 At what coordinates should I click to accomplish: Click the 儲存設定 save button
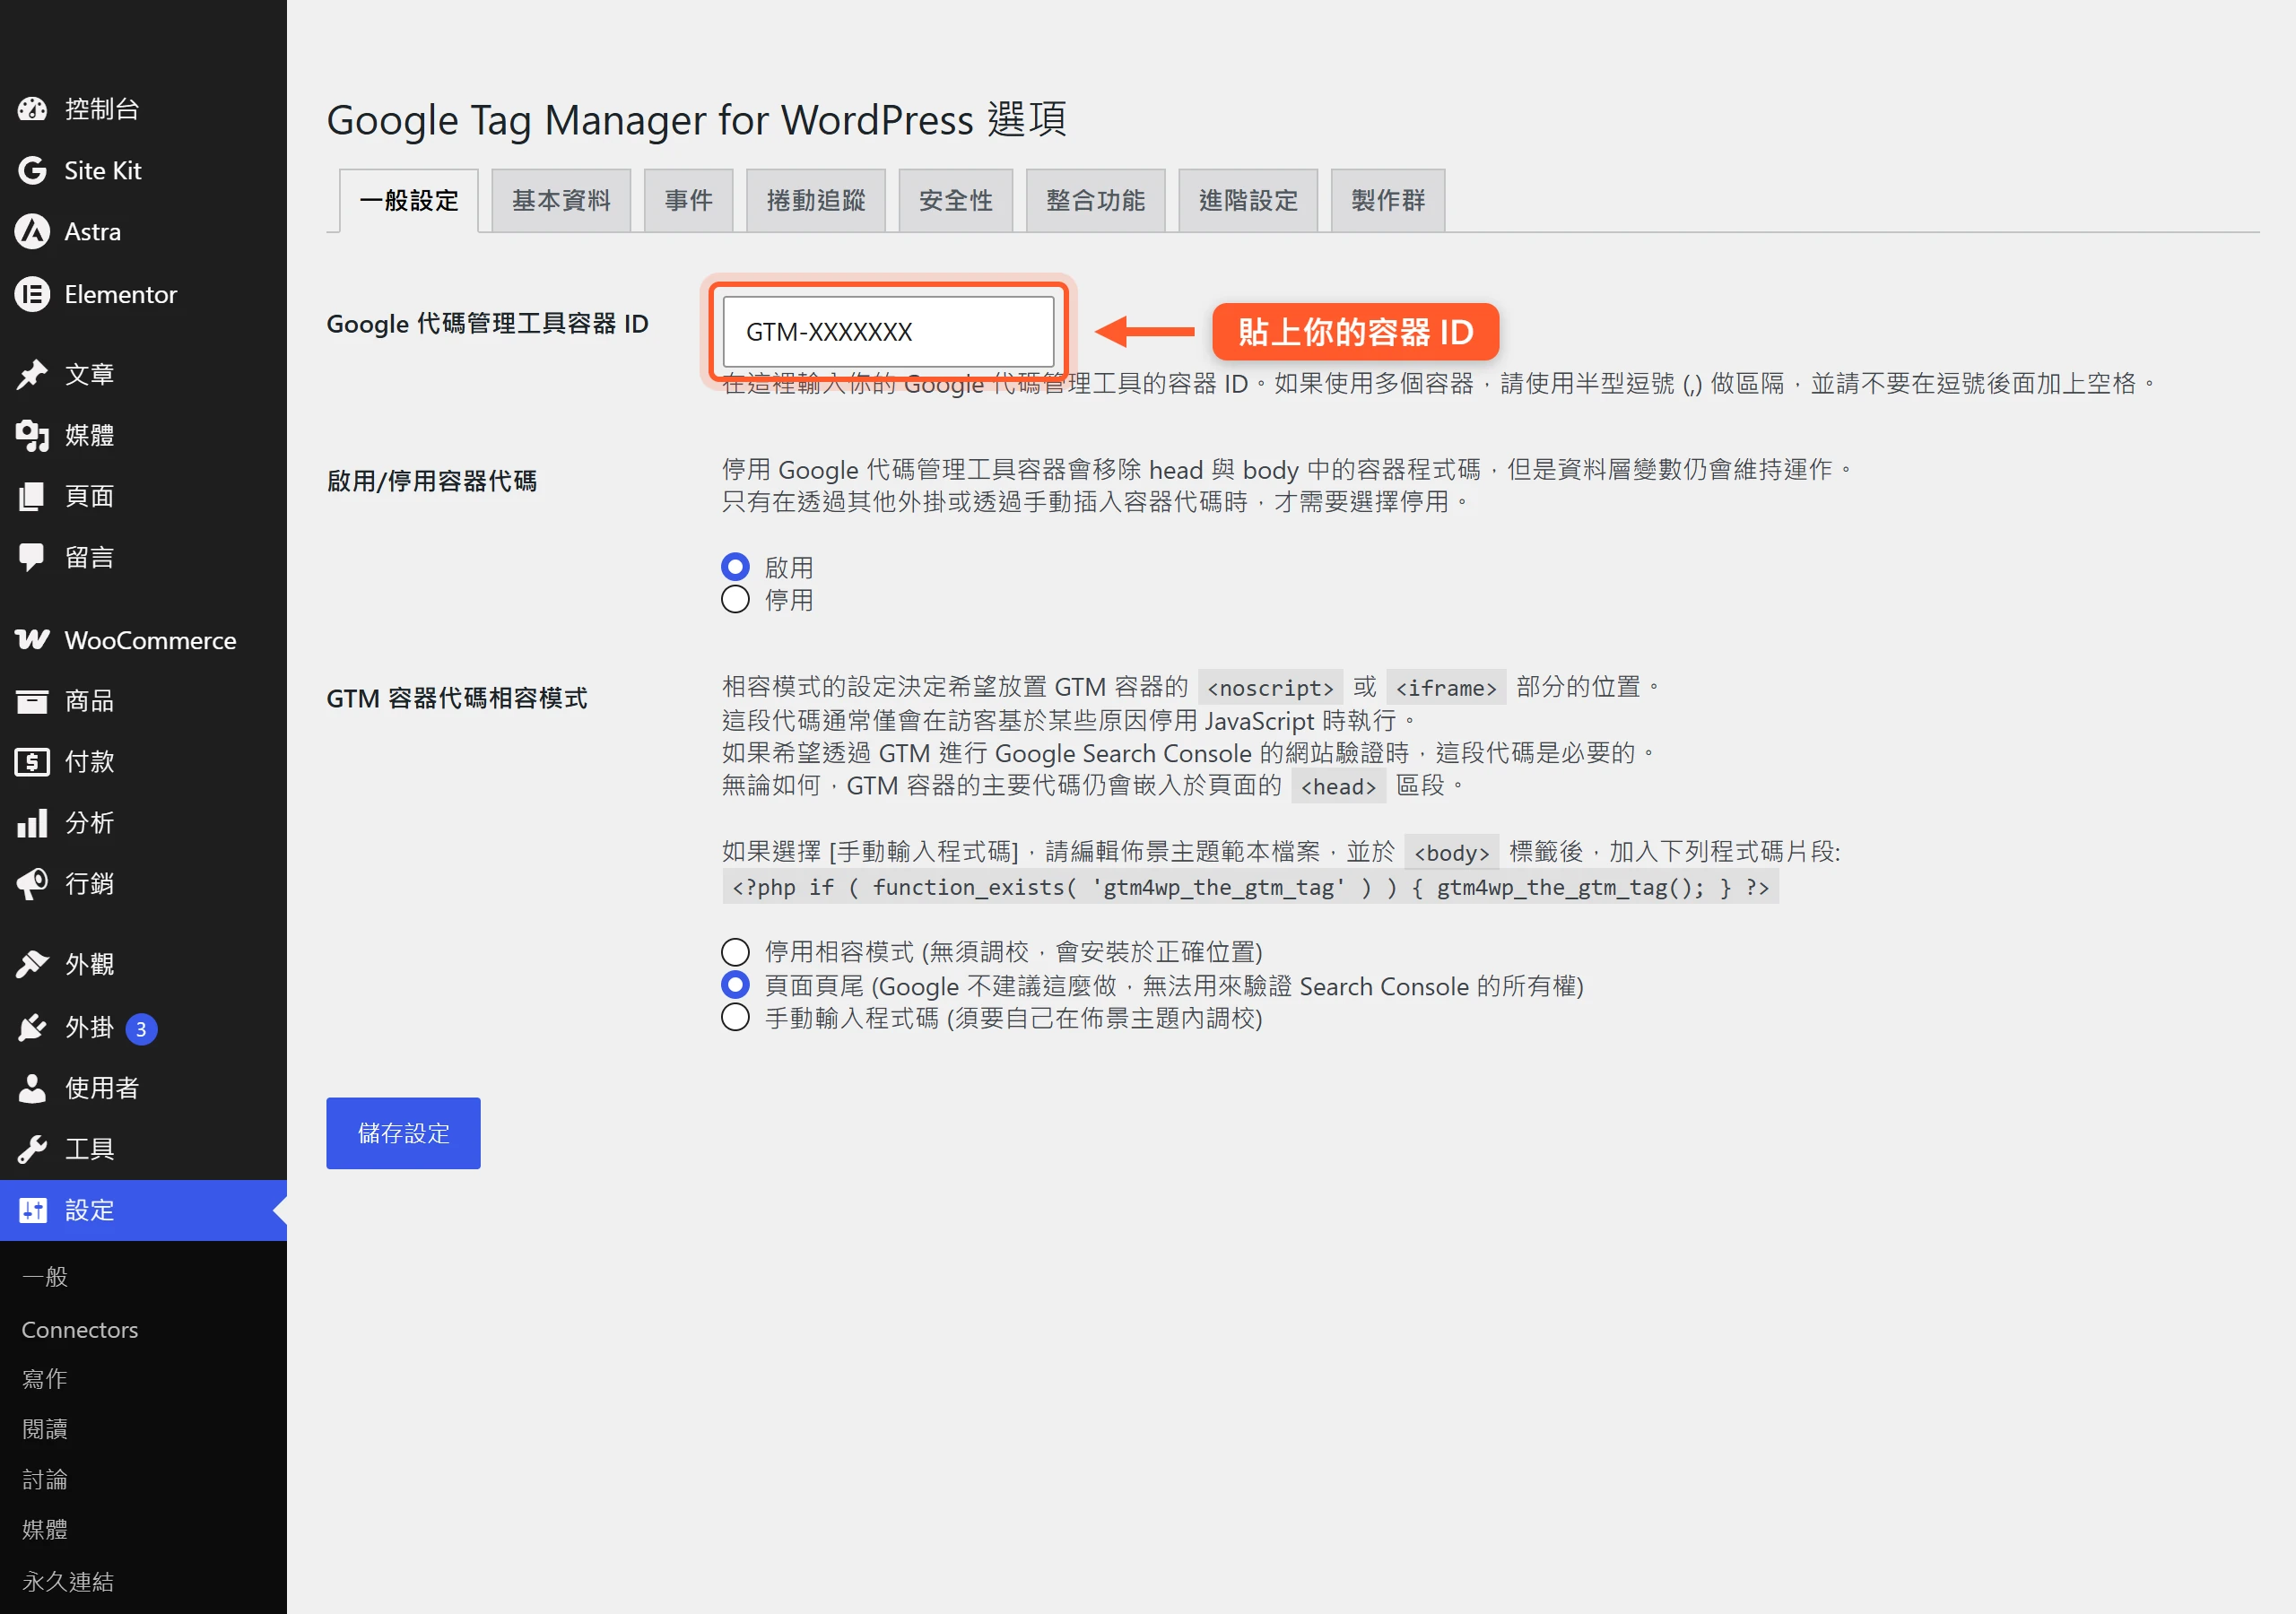(403, 1133)
